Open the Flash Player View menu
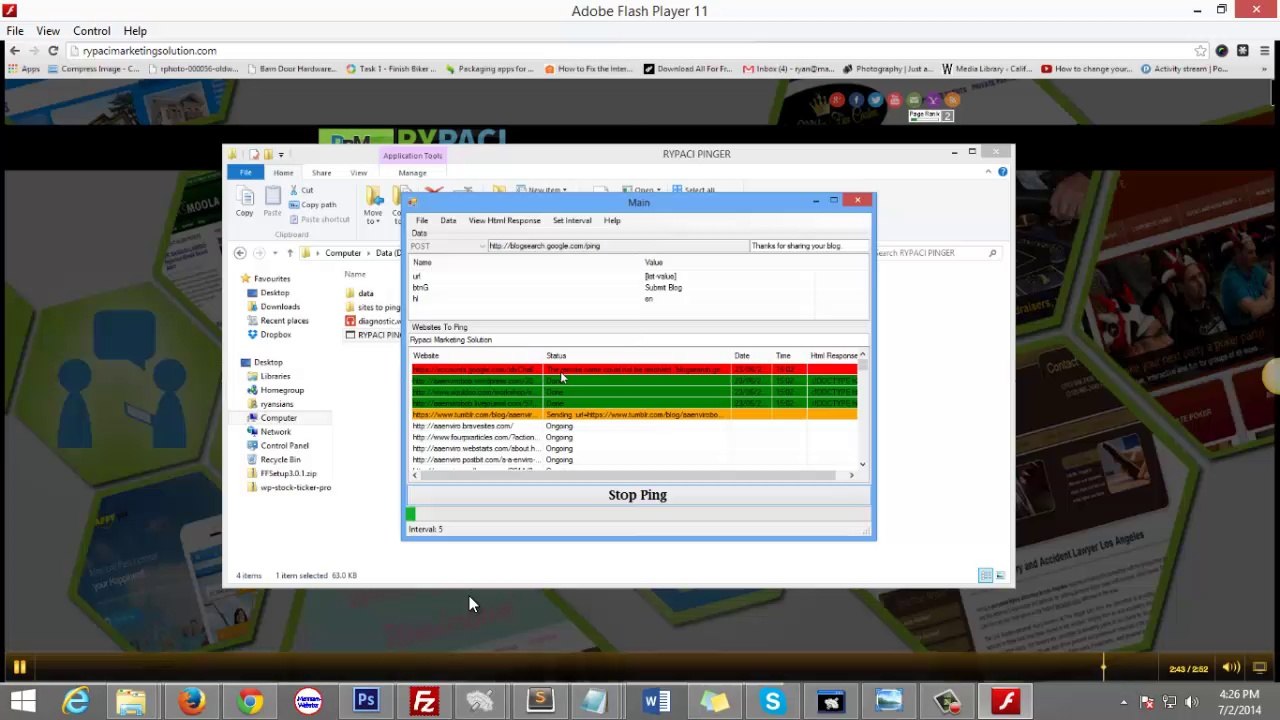 point(48,31)
